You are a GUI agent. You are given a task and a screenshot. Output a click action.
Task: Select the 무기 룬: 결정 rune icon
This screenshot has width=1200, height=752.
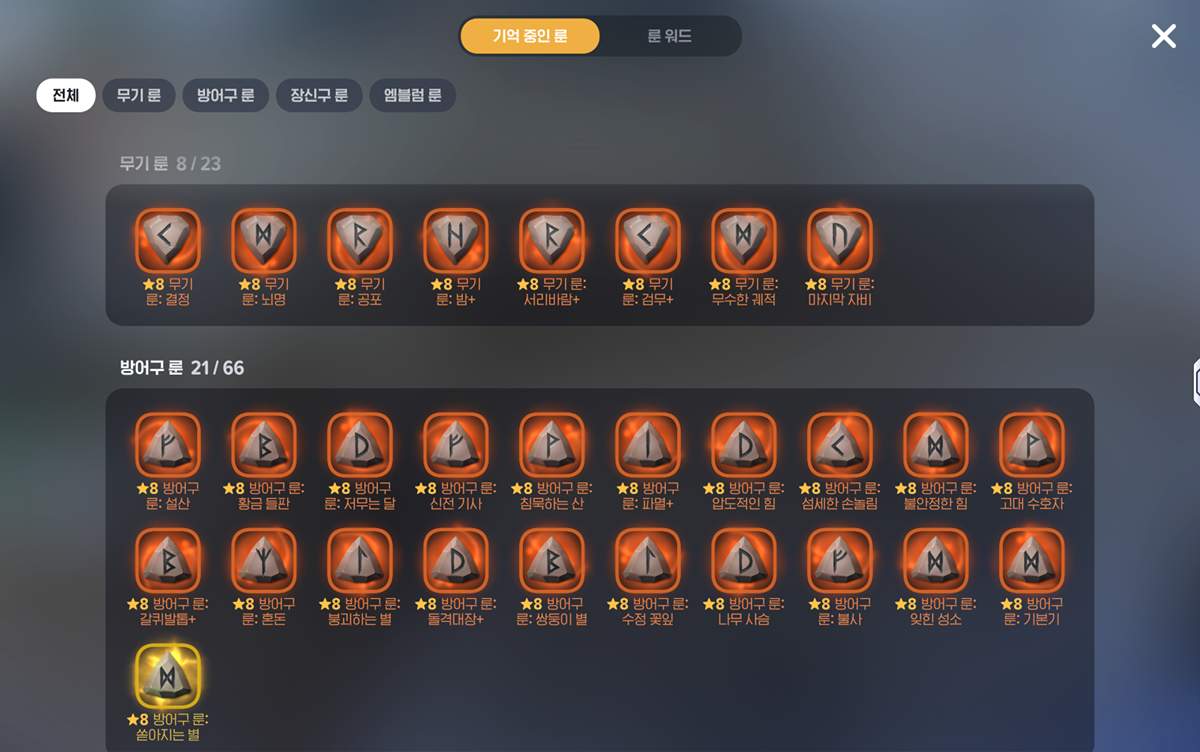pyautogui.click(x=168, y=240)
